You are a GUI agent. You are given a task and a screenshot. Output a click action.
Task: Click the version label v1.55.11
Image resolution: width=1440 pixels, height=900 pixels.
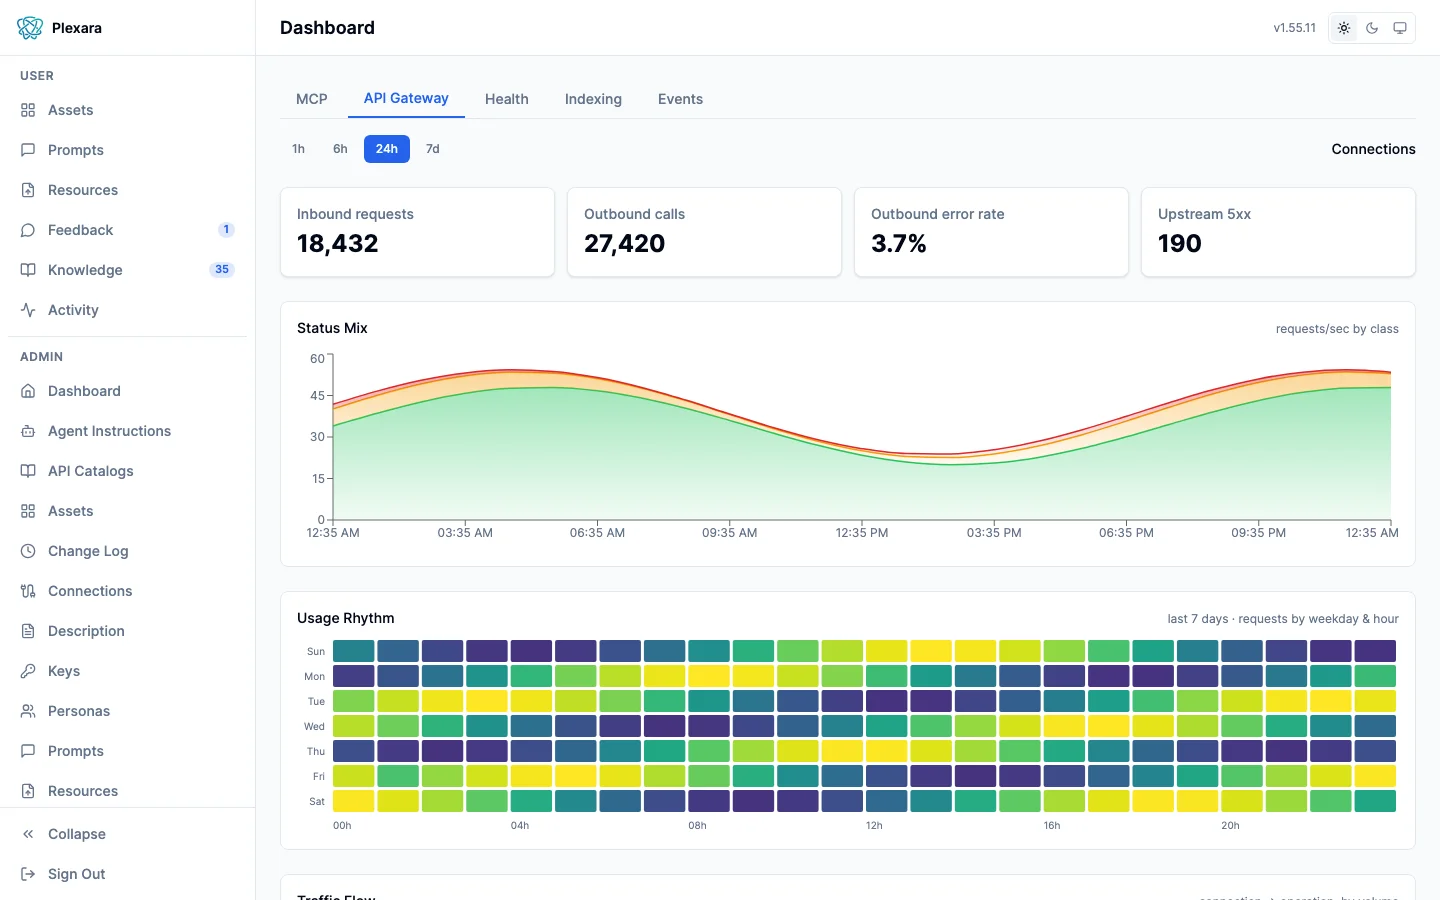tap(1294, 28)
